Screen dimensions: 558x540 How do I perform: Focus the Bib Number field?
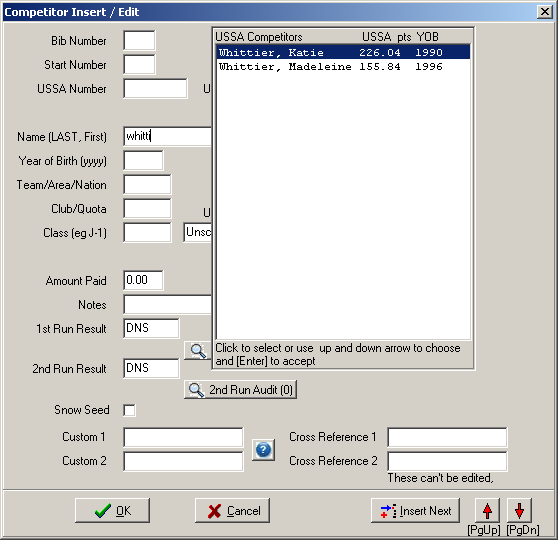[x=139, y=41]
